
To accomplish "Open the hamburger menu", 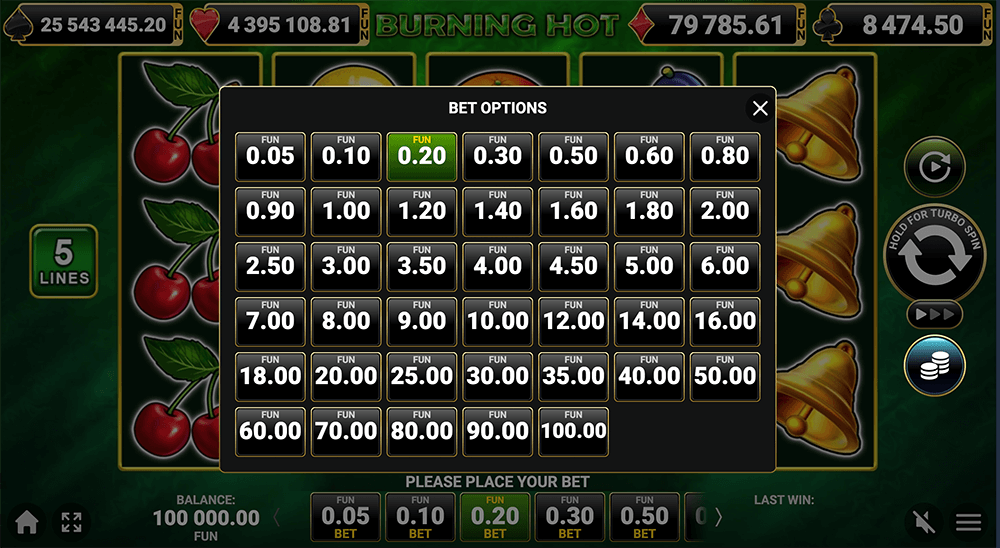I will click(968, 522).
